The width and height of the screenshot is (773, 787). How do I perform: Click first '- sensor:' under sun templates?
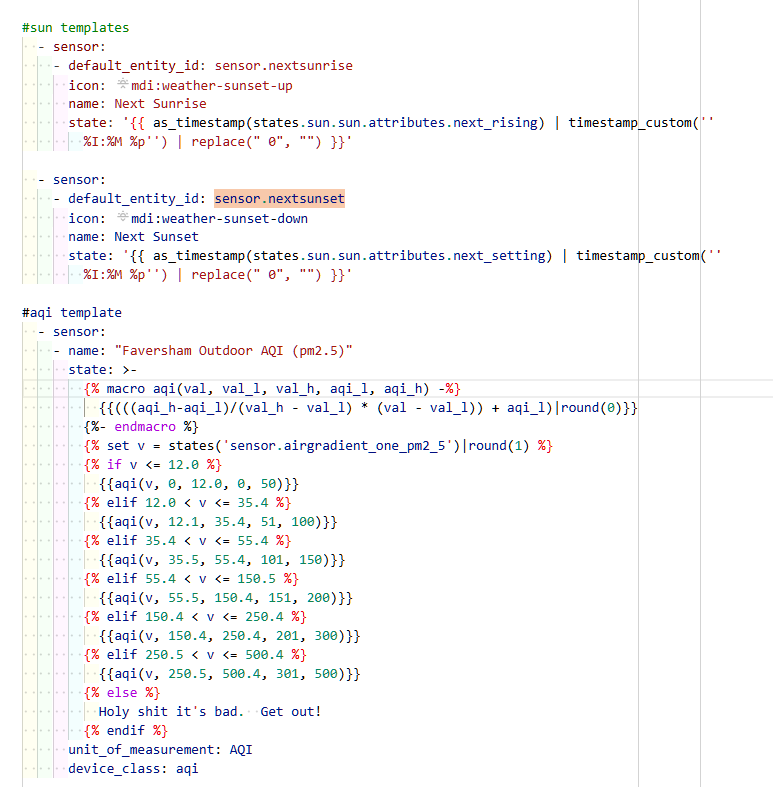pos(72,47)
